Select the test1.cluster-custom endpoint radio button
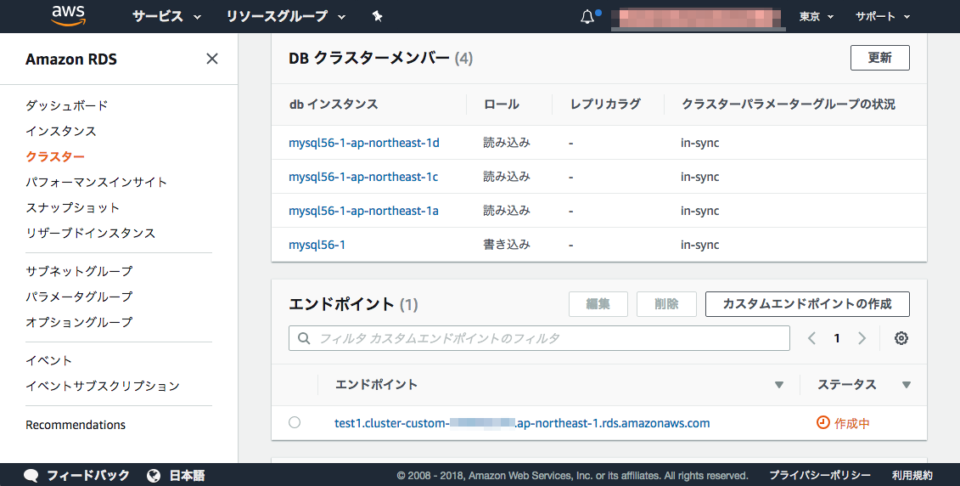 (294, 422)
